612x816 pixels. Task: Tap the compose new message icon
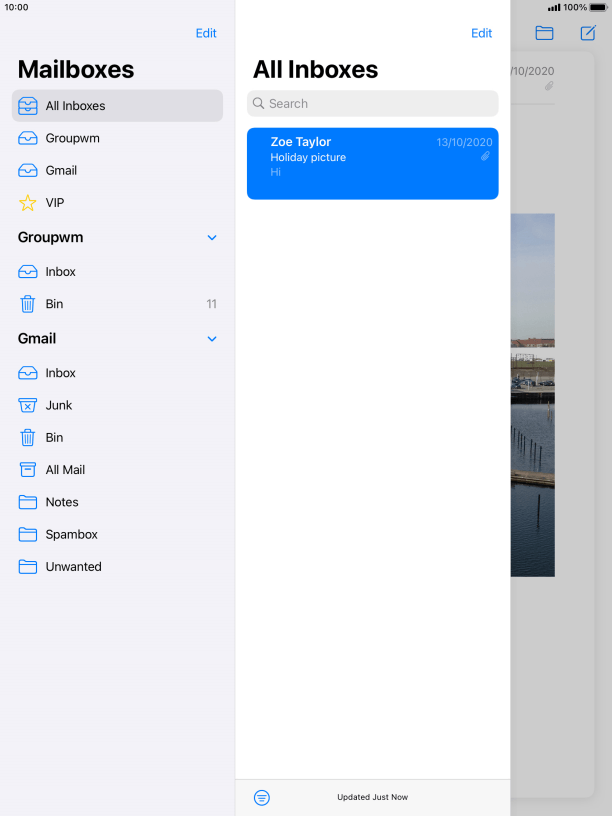pos(588,33)
